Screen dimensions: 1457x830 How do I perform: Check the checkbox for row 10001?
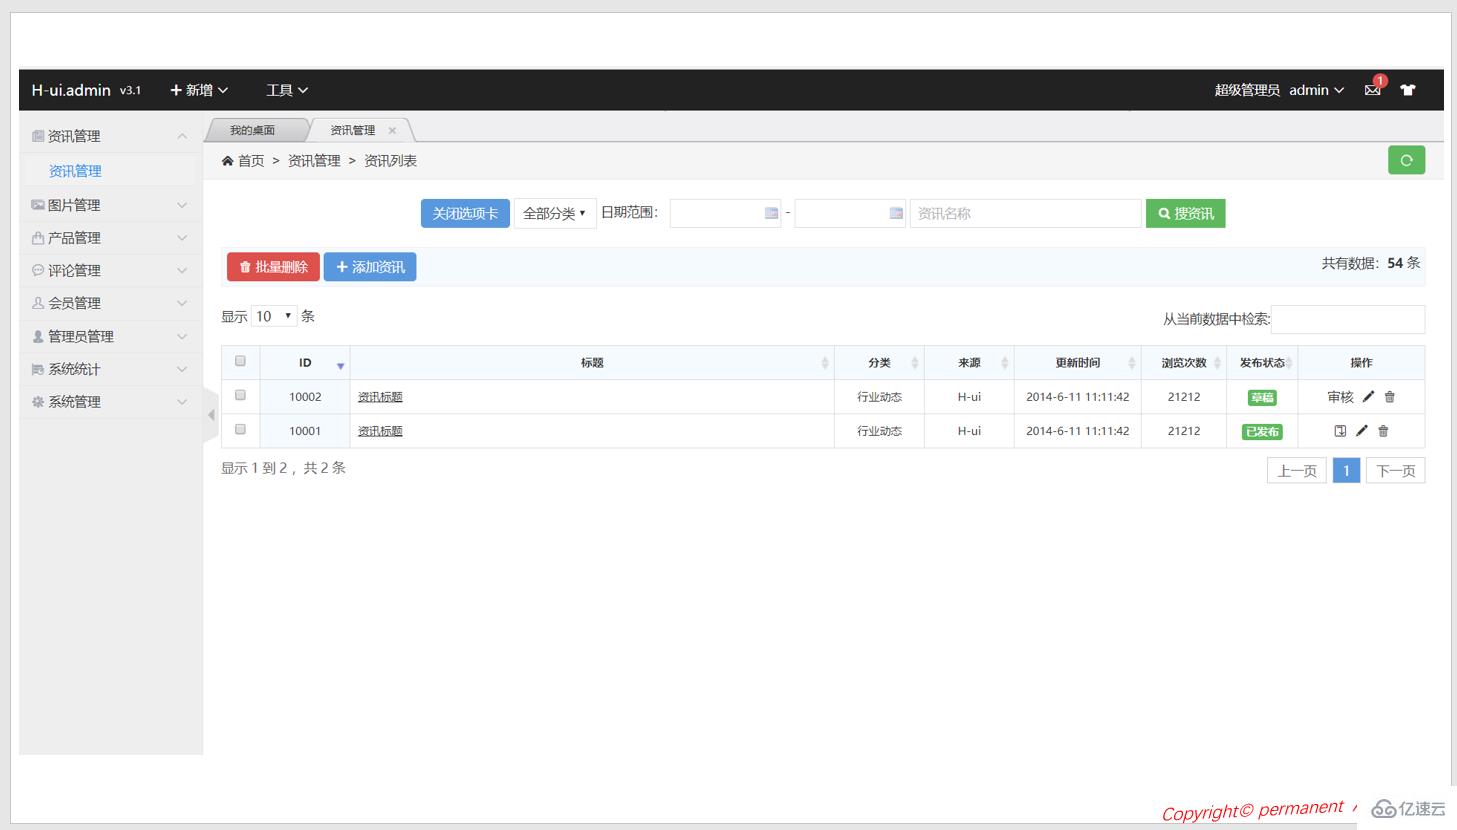coord(240,429)
